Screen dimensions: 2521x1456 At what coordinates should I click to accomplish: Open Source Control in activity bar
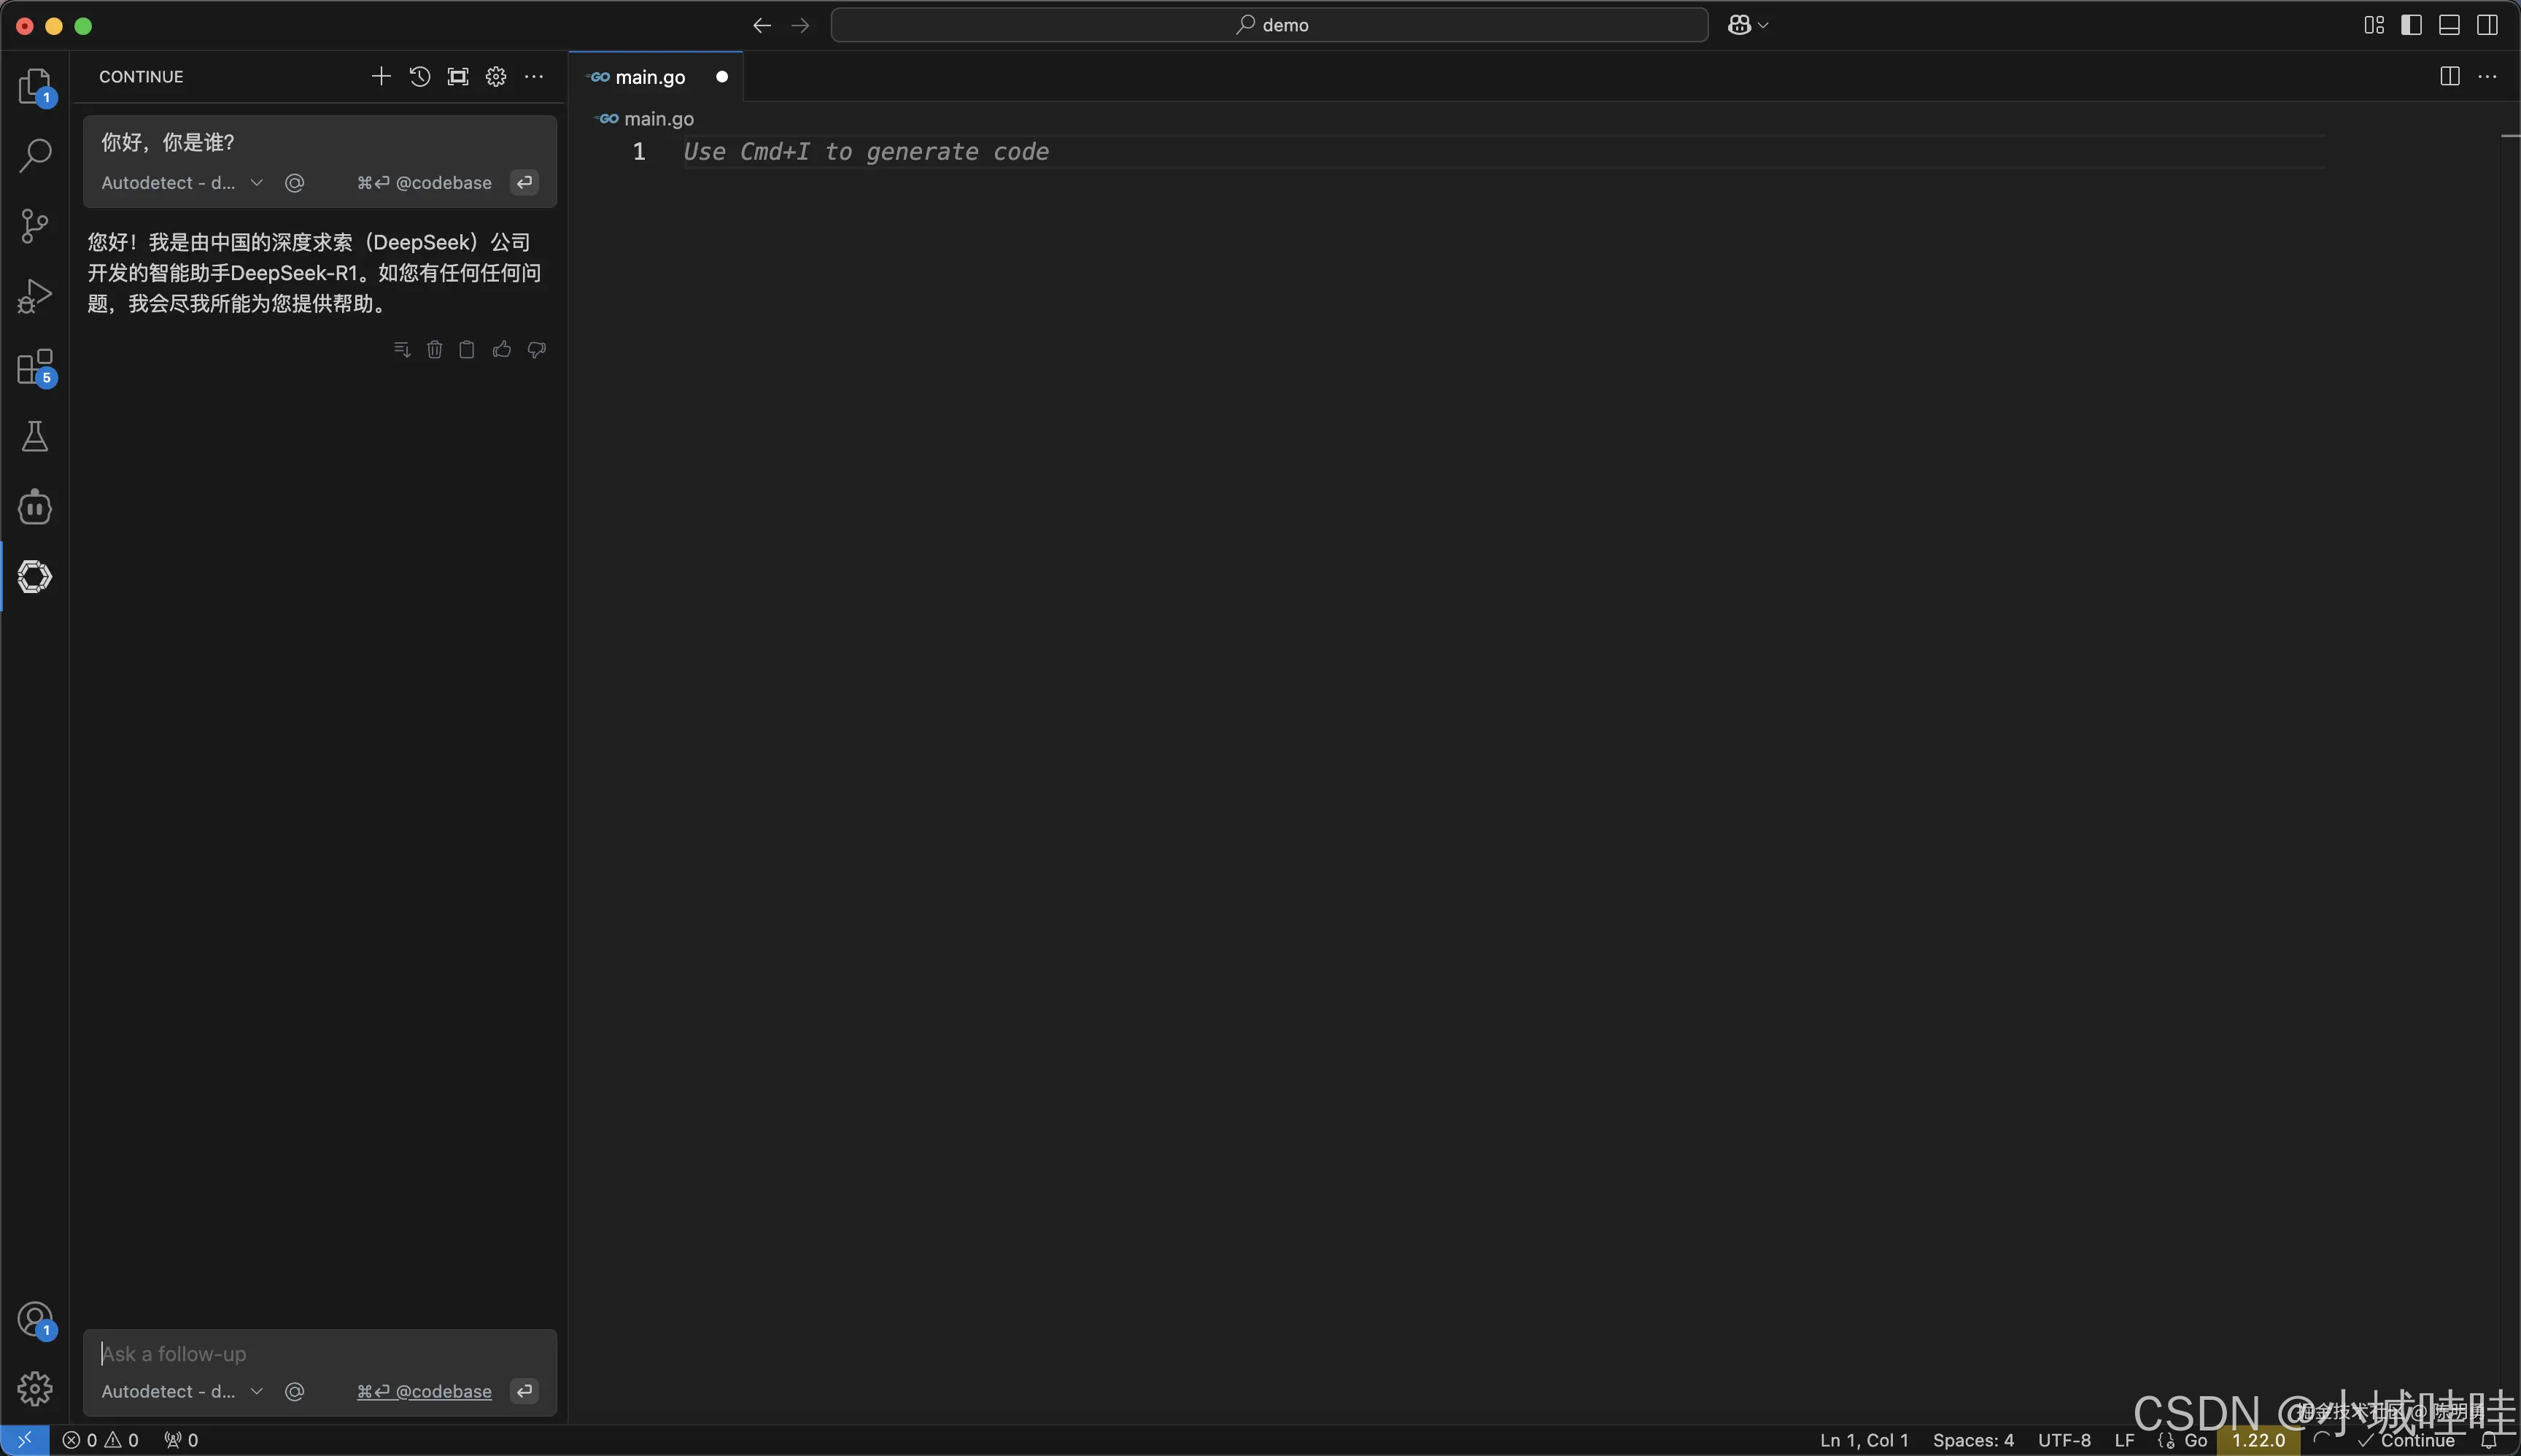35,226
